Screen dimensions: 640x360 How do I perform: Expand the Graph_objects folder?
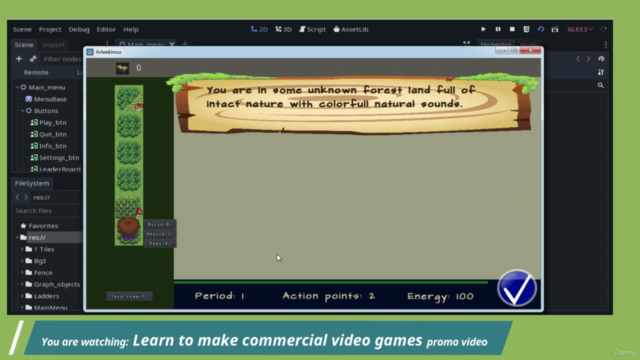tap(22, 284)
